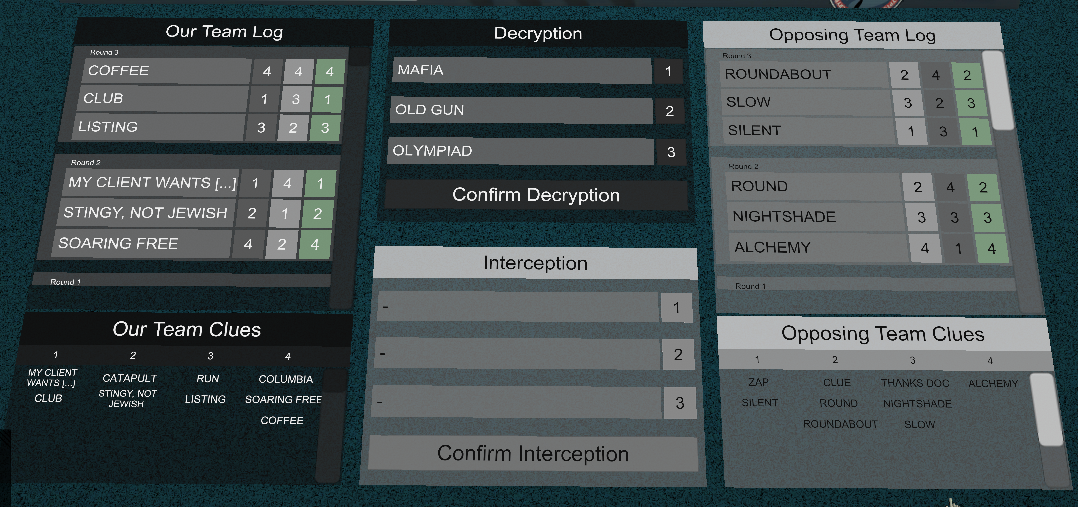Select the Decryption panel header
Screen dimensions: 1078x507
click(538, 34)
